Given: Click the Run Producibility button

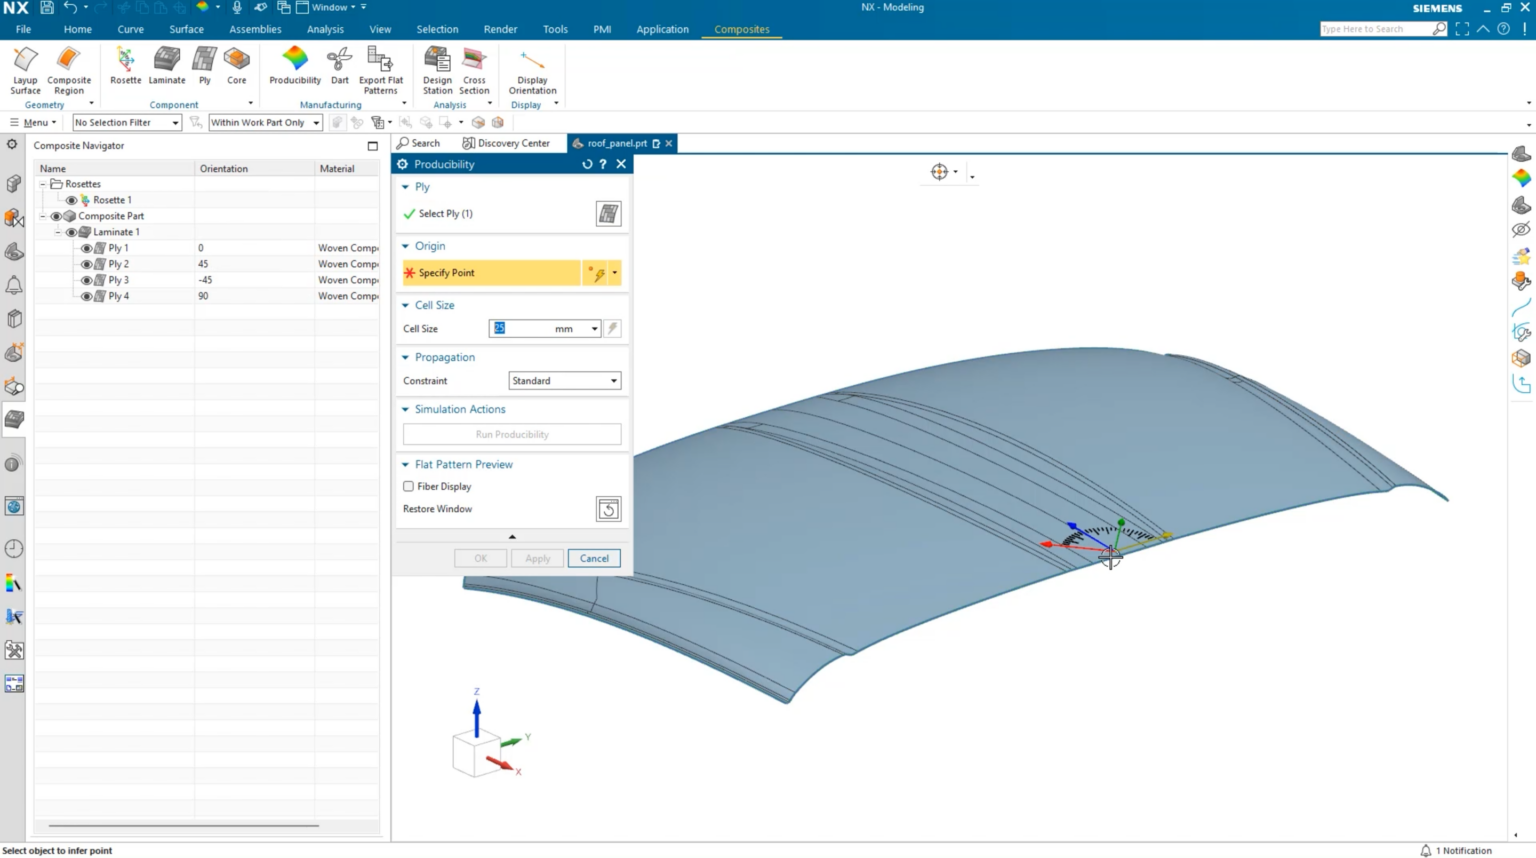Looking at the screenshot, I should pyautogui.click(x=512, y=434).
